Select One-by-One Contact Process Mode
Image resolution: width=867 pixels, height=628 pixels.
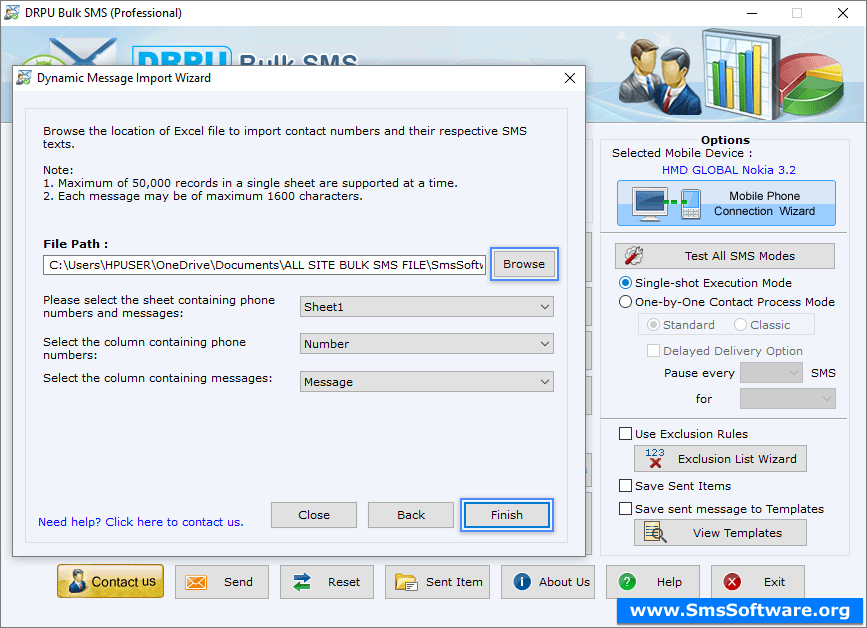[625, 302]
